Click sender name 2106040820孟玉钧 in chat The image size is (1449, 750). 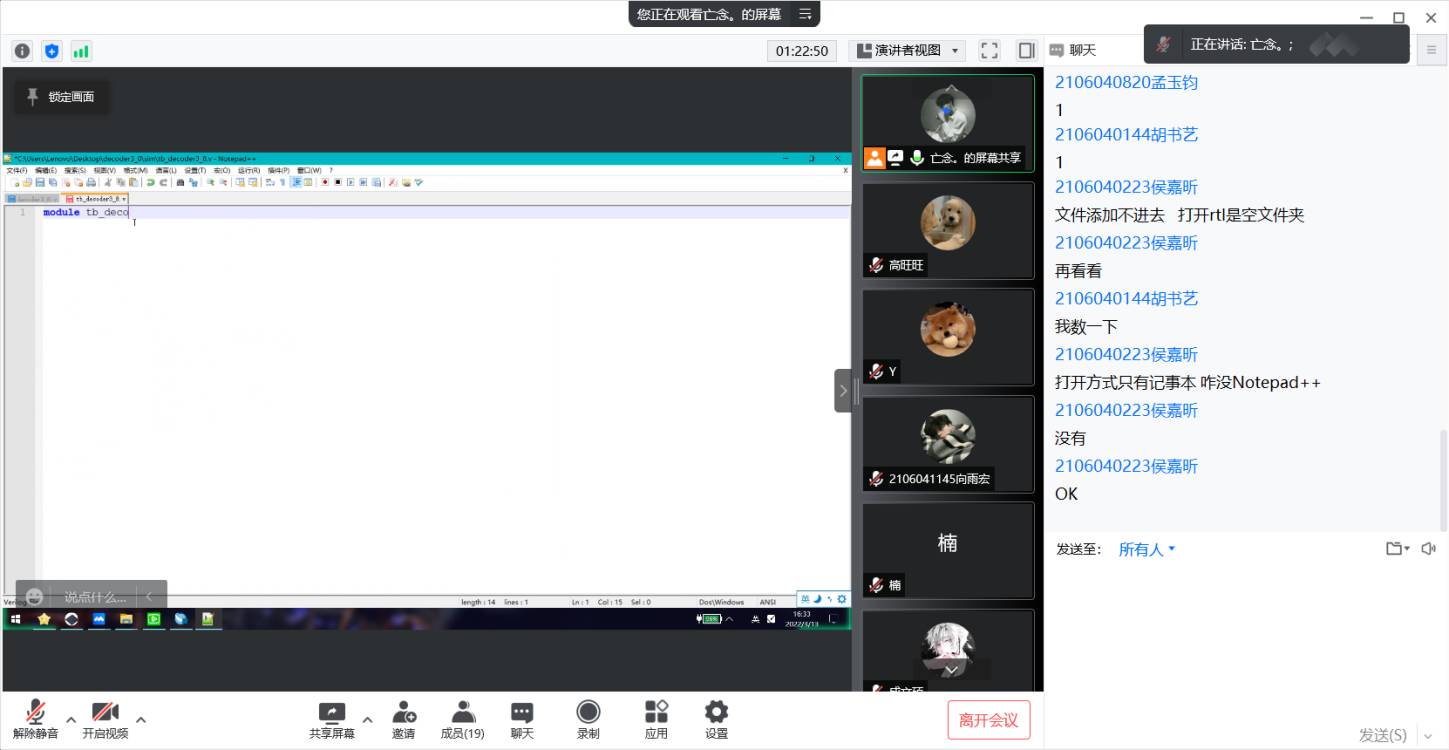pos(1126,82)
